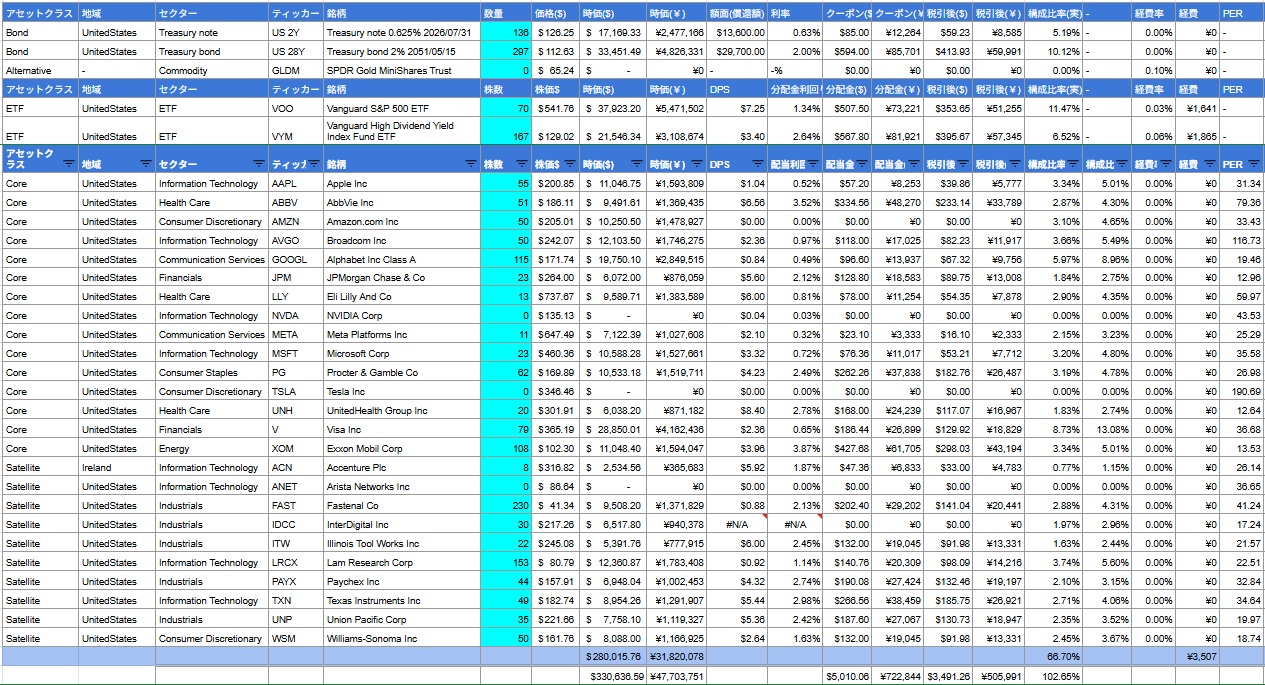The height and width of the screenshot is (685, 1265).
Task: Open the 株数 column filter icon
Action: coord(521,164)
